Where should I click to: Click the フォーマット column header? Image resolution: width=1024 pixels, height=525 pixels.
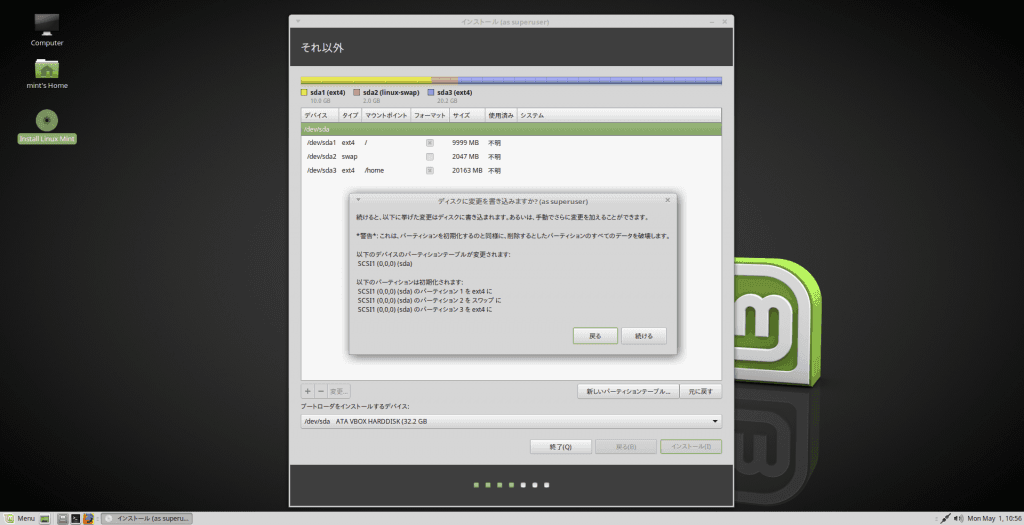pos(430,115)
